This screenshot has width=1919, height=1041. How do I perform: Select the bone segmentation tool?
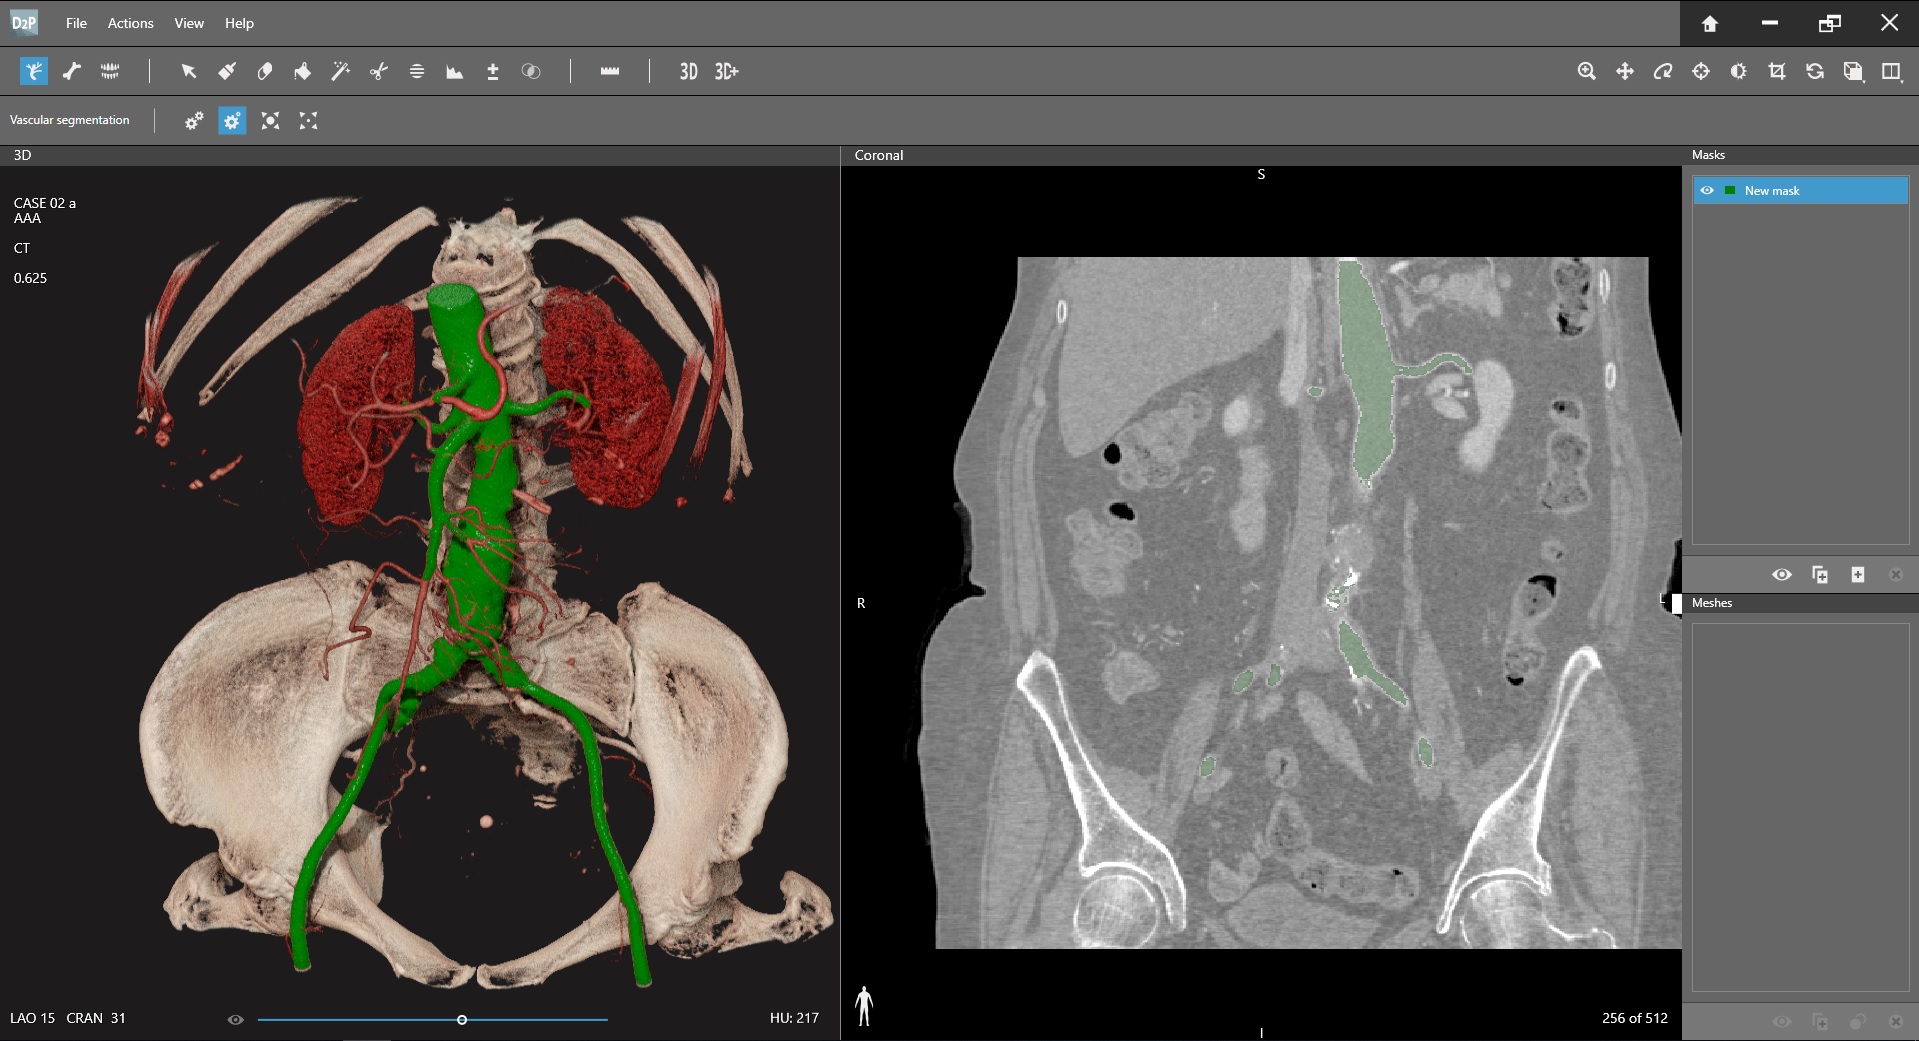(x=72, y=71)
